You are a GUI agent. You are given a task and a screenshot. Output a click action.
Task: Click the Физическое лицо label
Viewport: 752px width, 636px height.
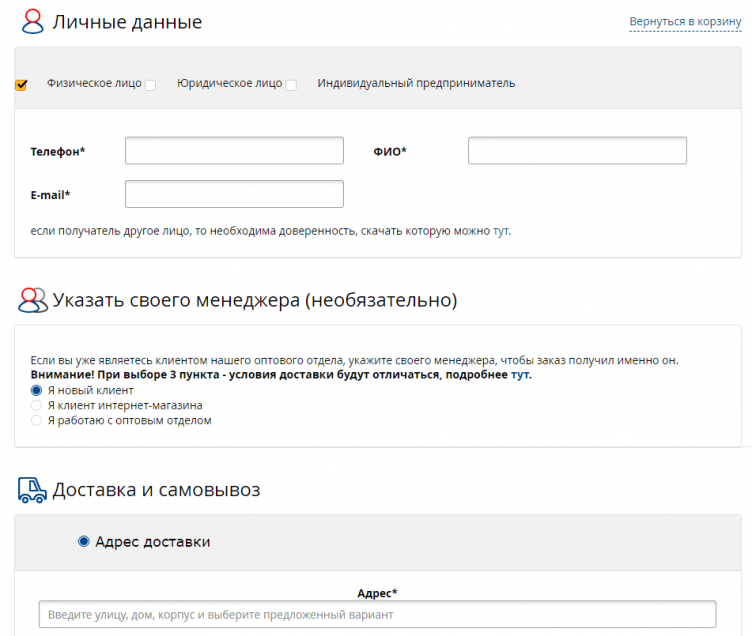[x=94, y=83]
